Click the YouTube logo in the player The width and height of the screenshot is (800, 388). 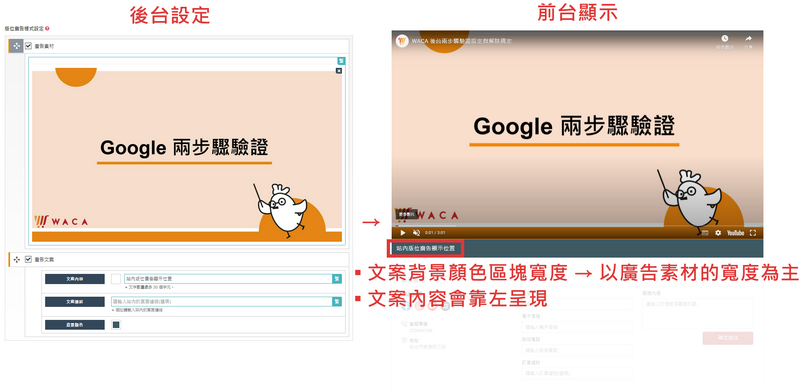click(x=735, y=233)
